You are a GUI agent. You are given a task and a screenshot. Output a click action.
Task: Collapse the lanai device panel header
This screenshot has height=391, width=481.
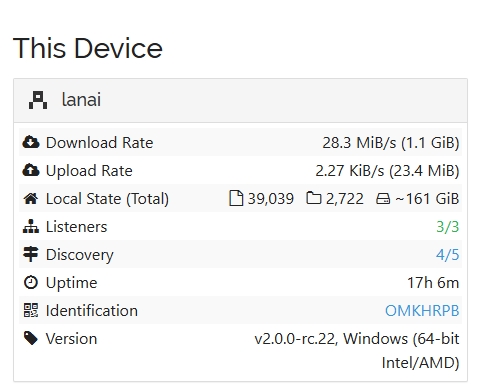point(240,100)
